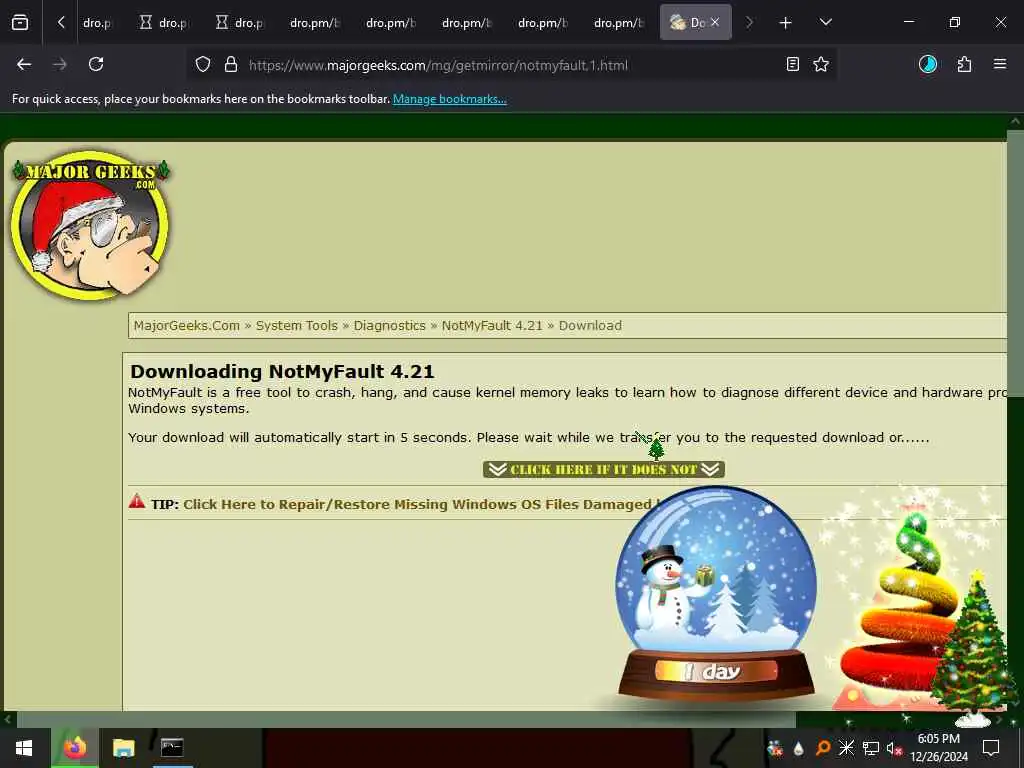Screen dimensions: 1024x768
Task: Click the scrollbar up arrow
Action: (x=1016, y=121)
